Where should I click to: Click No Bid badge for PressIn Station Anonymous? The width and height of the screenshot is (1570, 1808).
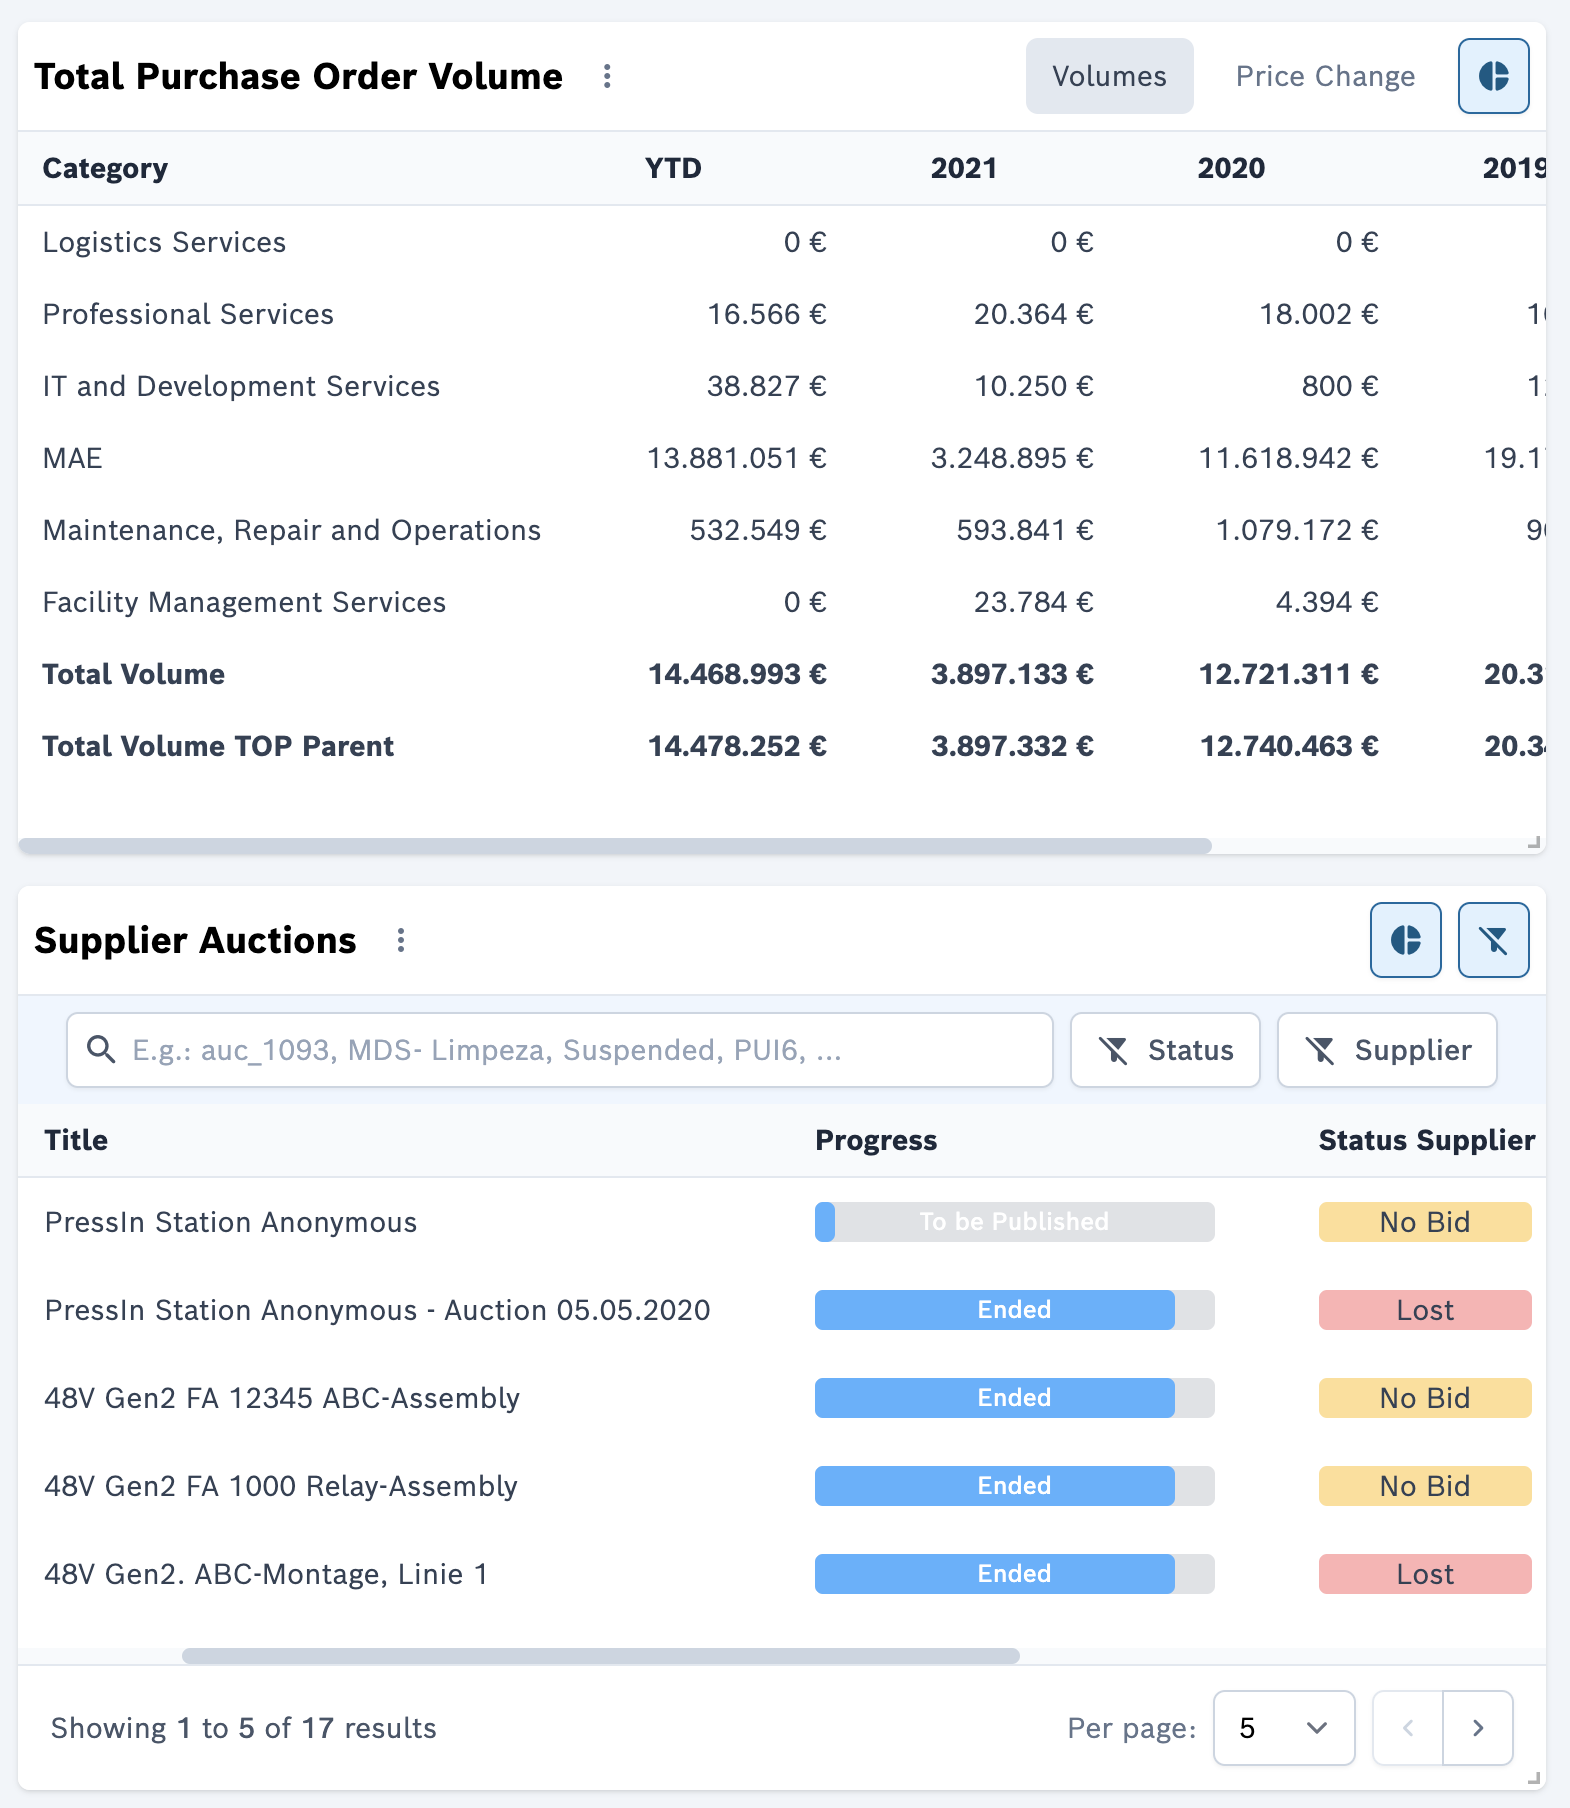[1425, 1222]
